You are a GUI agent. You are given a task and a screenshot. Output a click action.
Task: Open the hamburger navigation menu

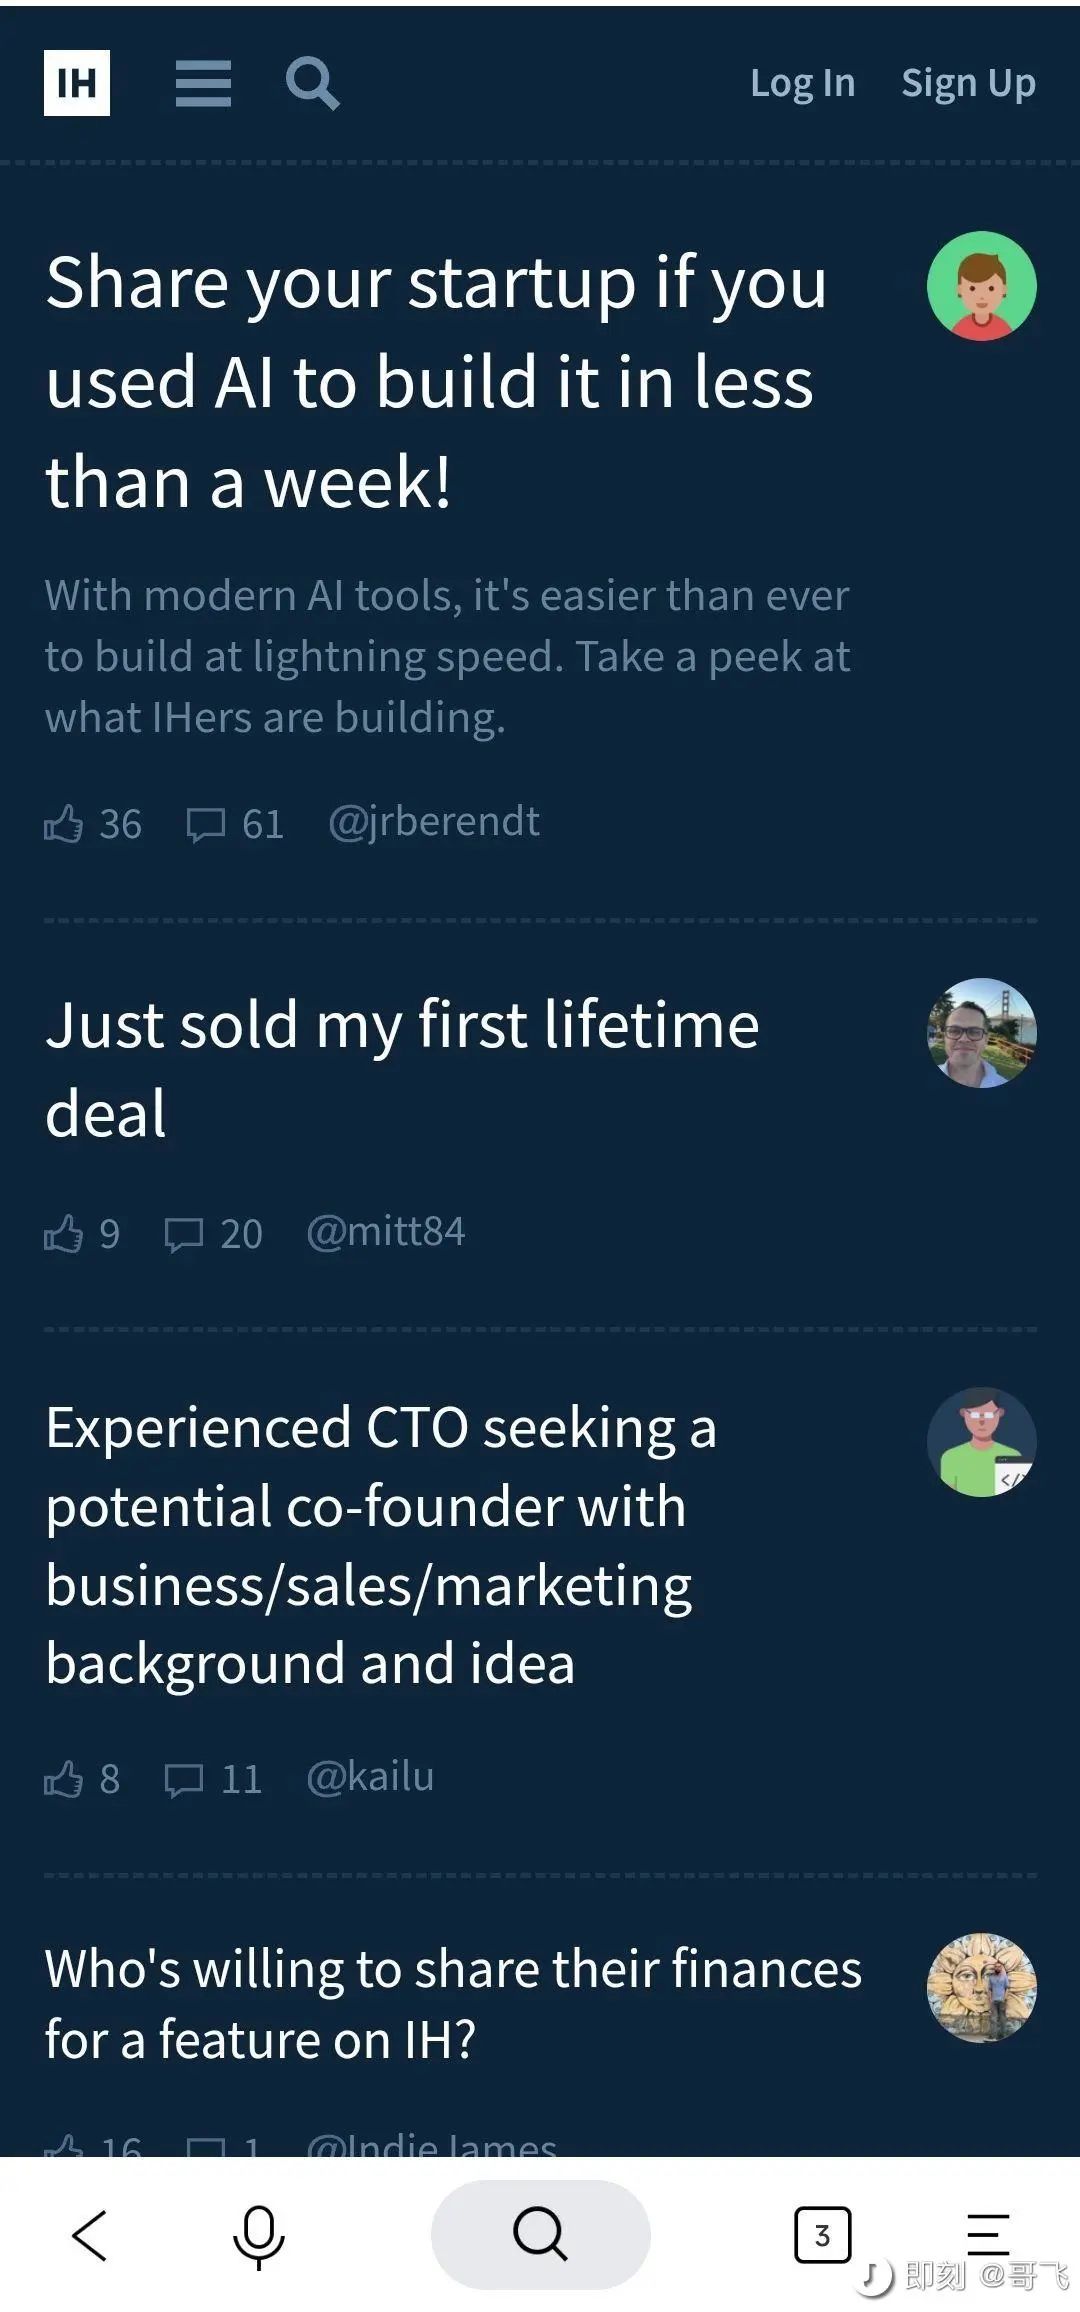pos(203,83)
